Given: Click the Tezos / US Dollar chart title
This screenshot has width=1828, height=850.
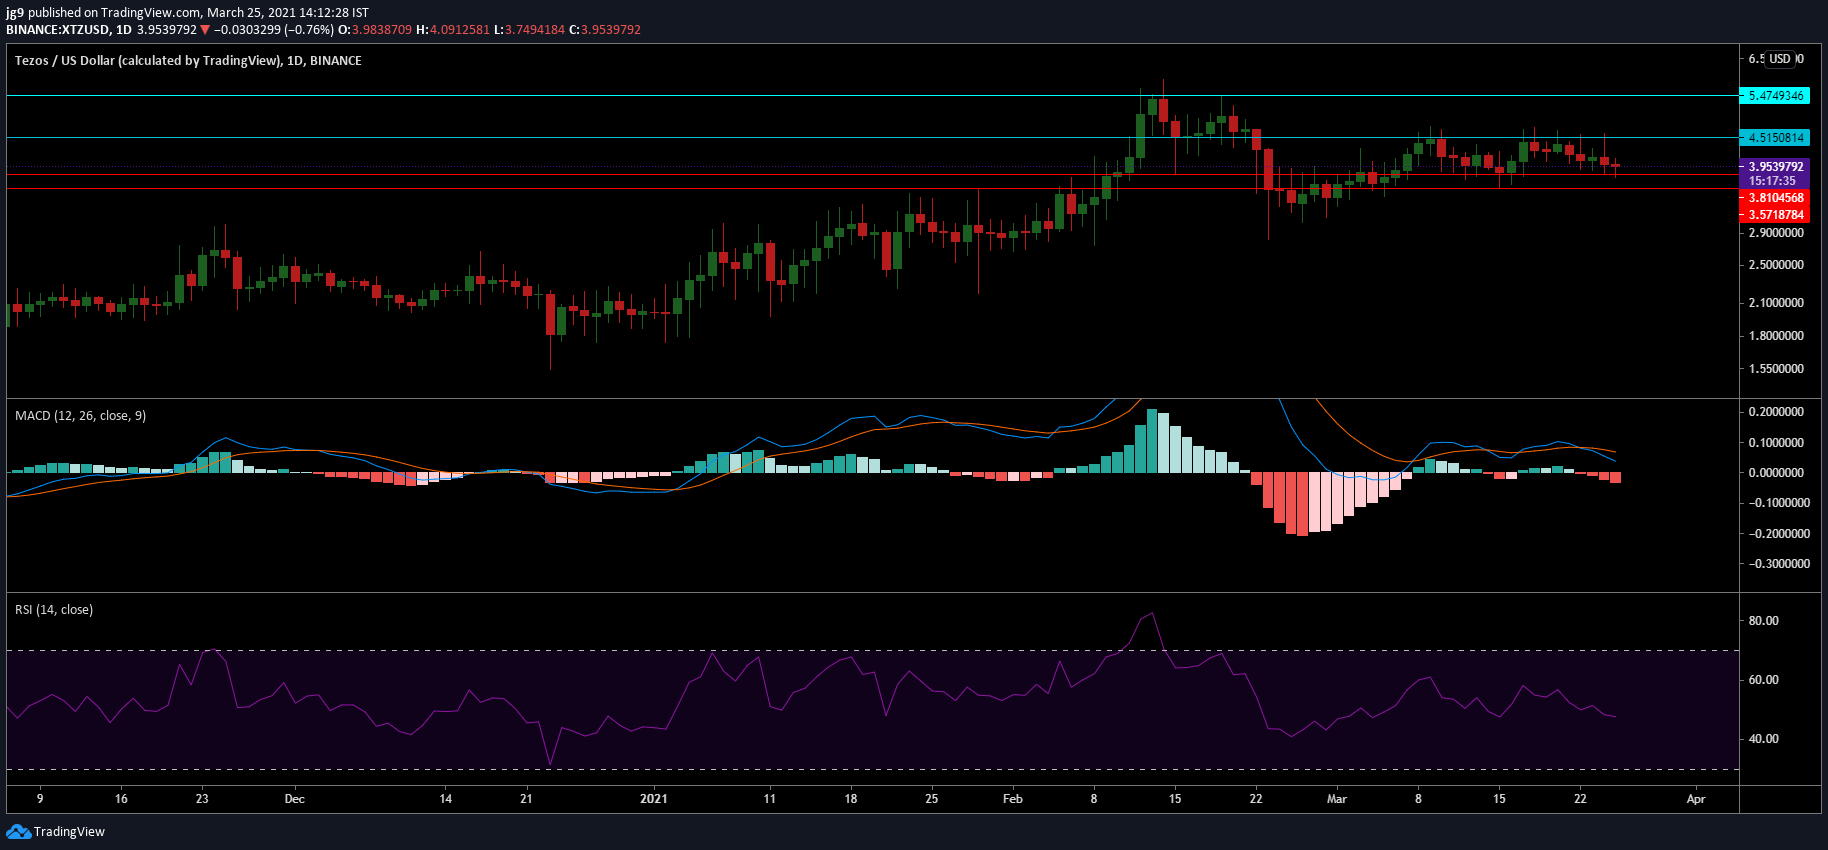Looking at the screenshot, I should [x=188, y=60].
